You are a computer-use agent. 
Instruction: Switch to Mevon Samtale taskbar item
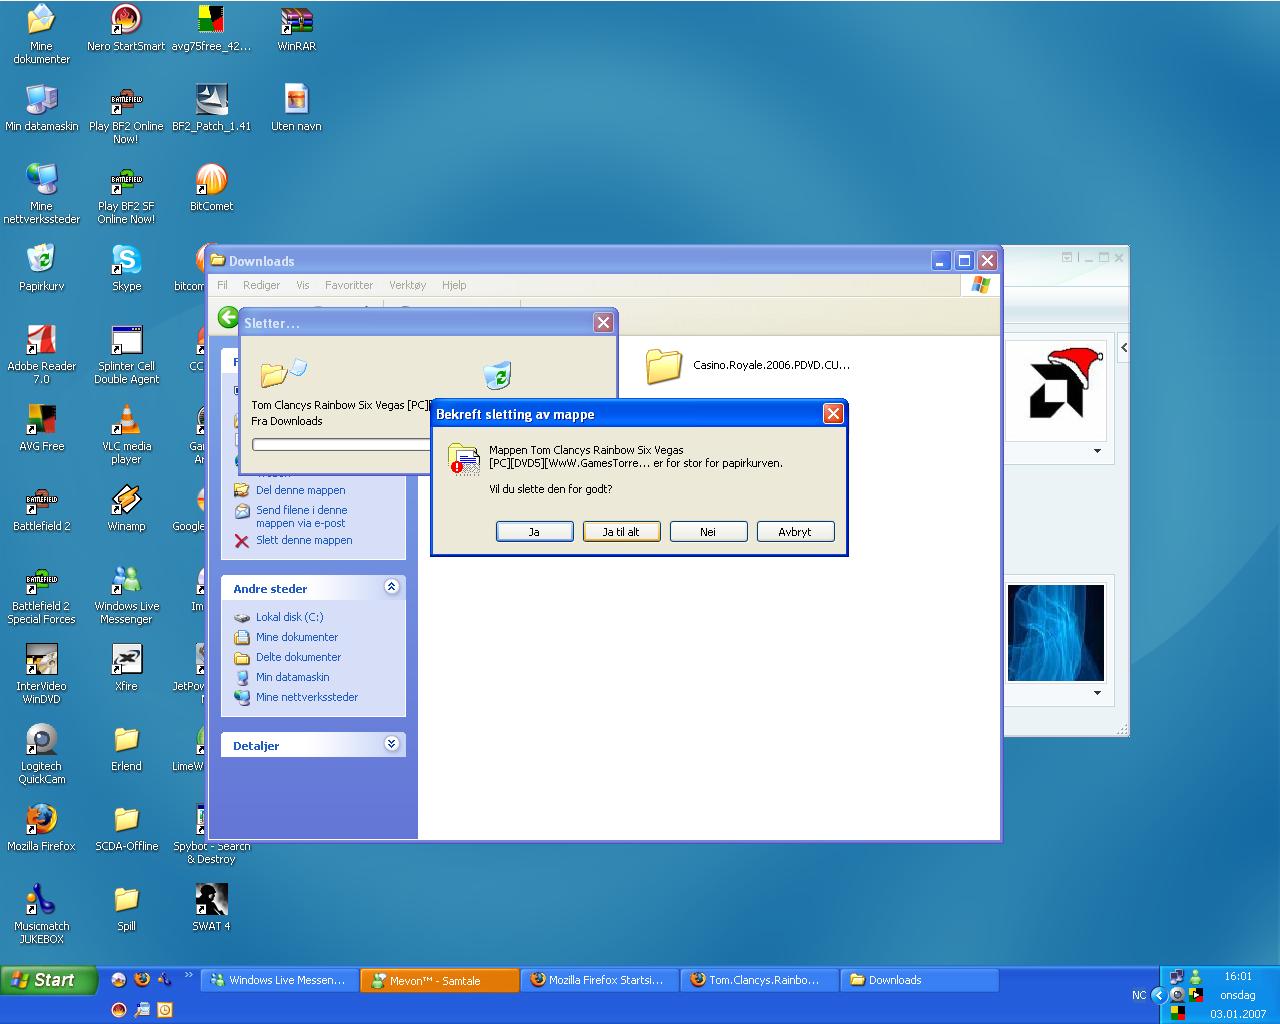(439, 980)
